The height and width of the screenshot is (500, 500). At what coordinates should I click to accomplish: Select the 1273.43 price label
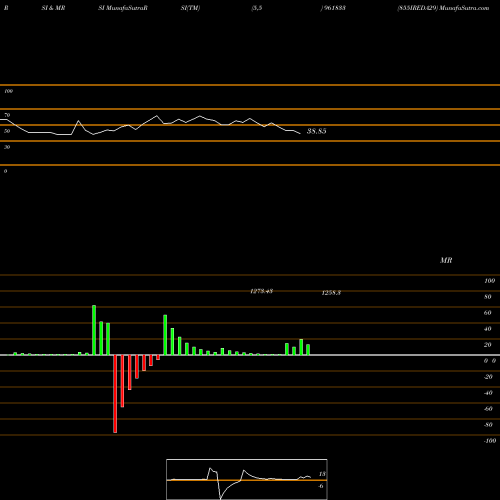pos(262,291)
